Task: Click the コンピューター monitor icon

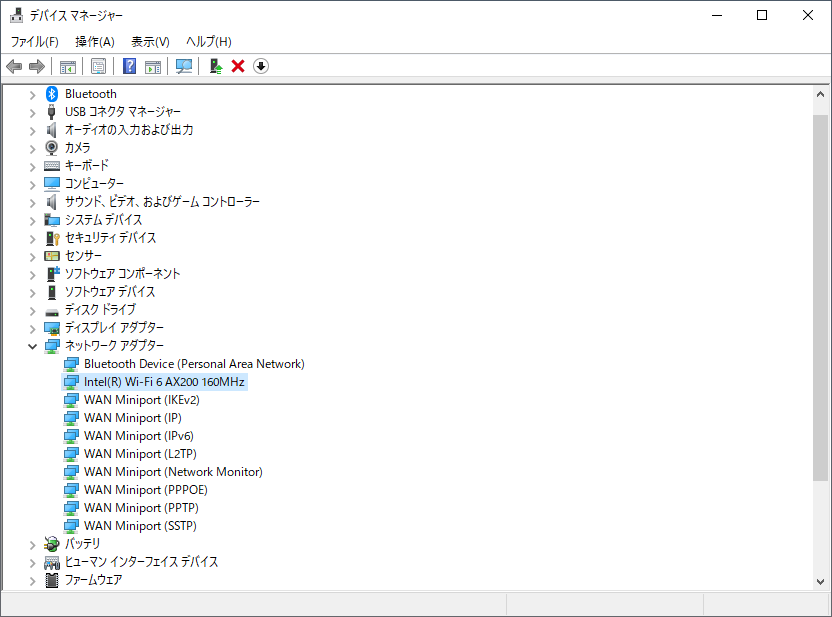Action: [x=52, y=184]
